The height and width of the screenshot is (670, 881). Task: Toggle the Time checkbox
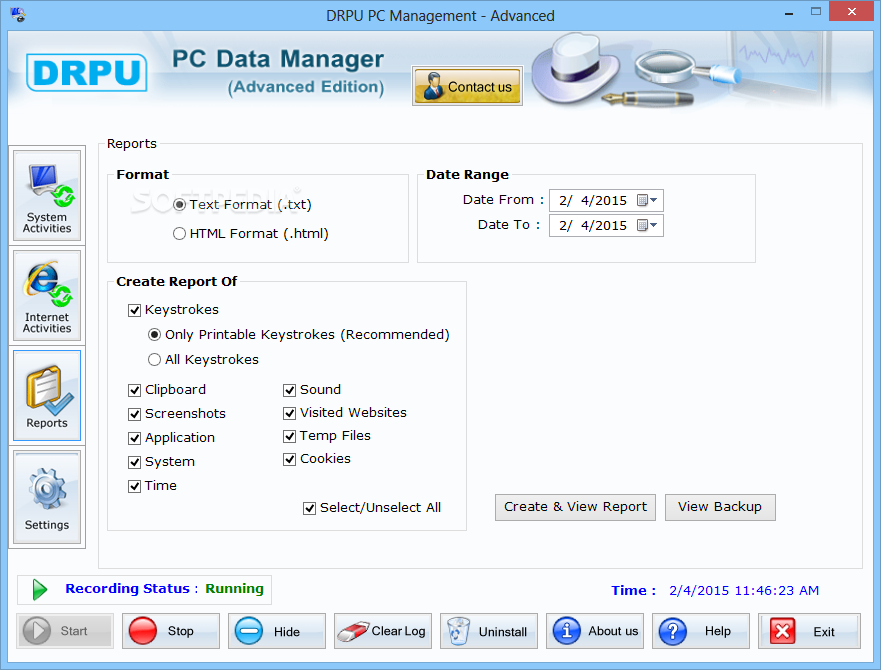(134, 486)
